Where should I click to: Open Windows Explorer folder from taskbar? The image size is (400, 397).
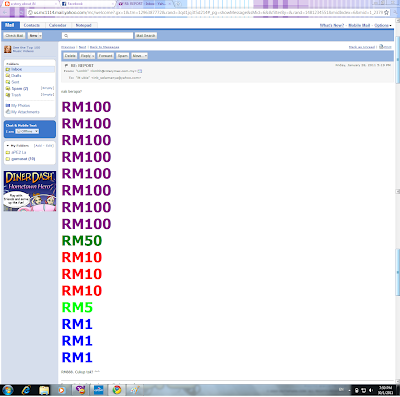click(x=44, y=390)
